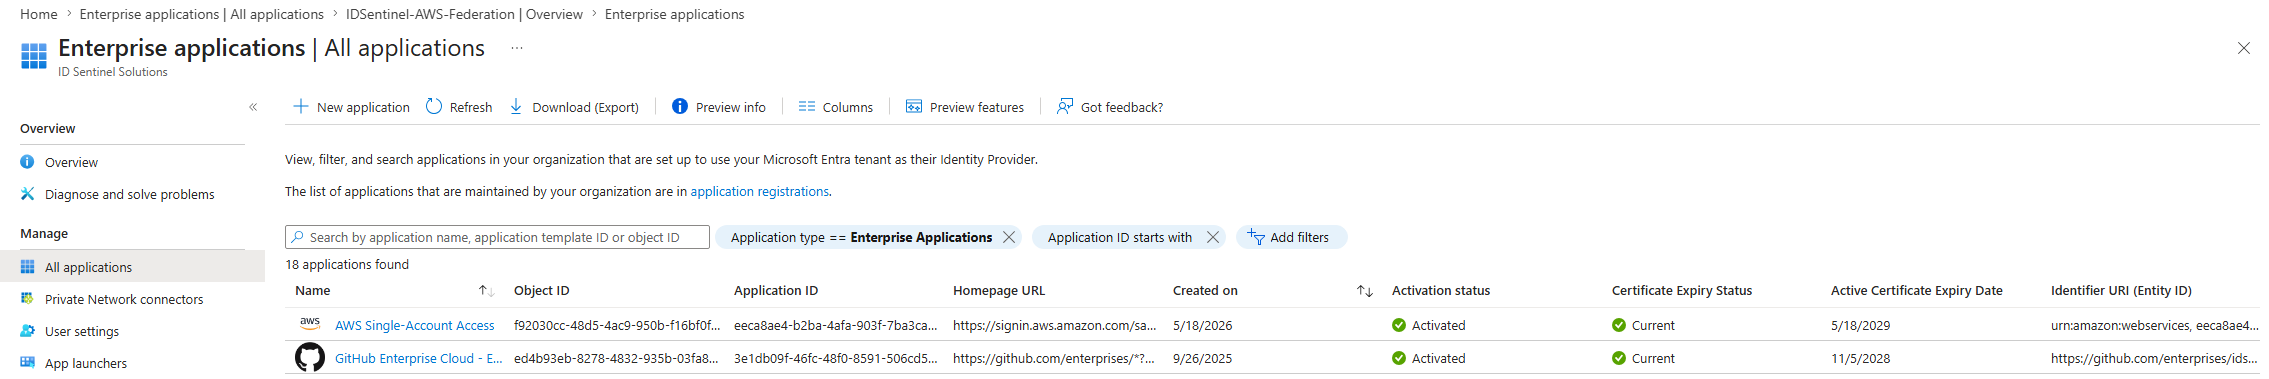
Task: Click the Application ID column header
Action: click(x=776, y=291)
